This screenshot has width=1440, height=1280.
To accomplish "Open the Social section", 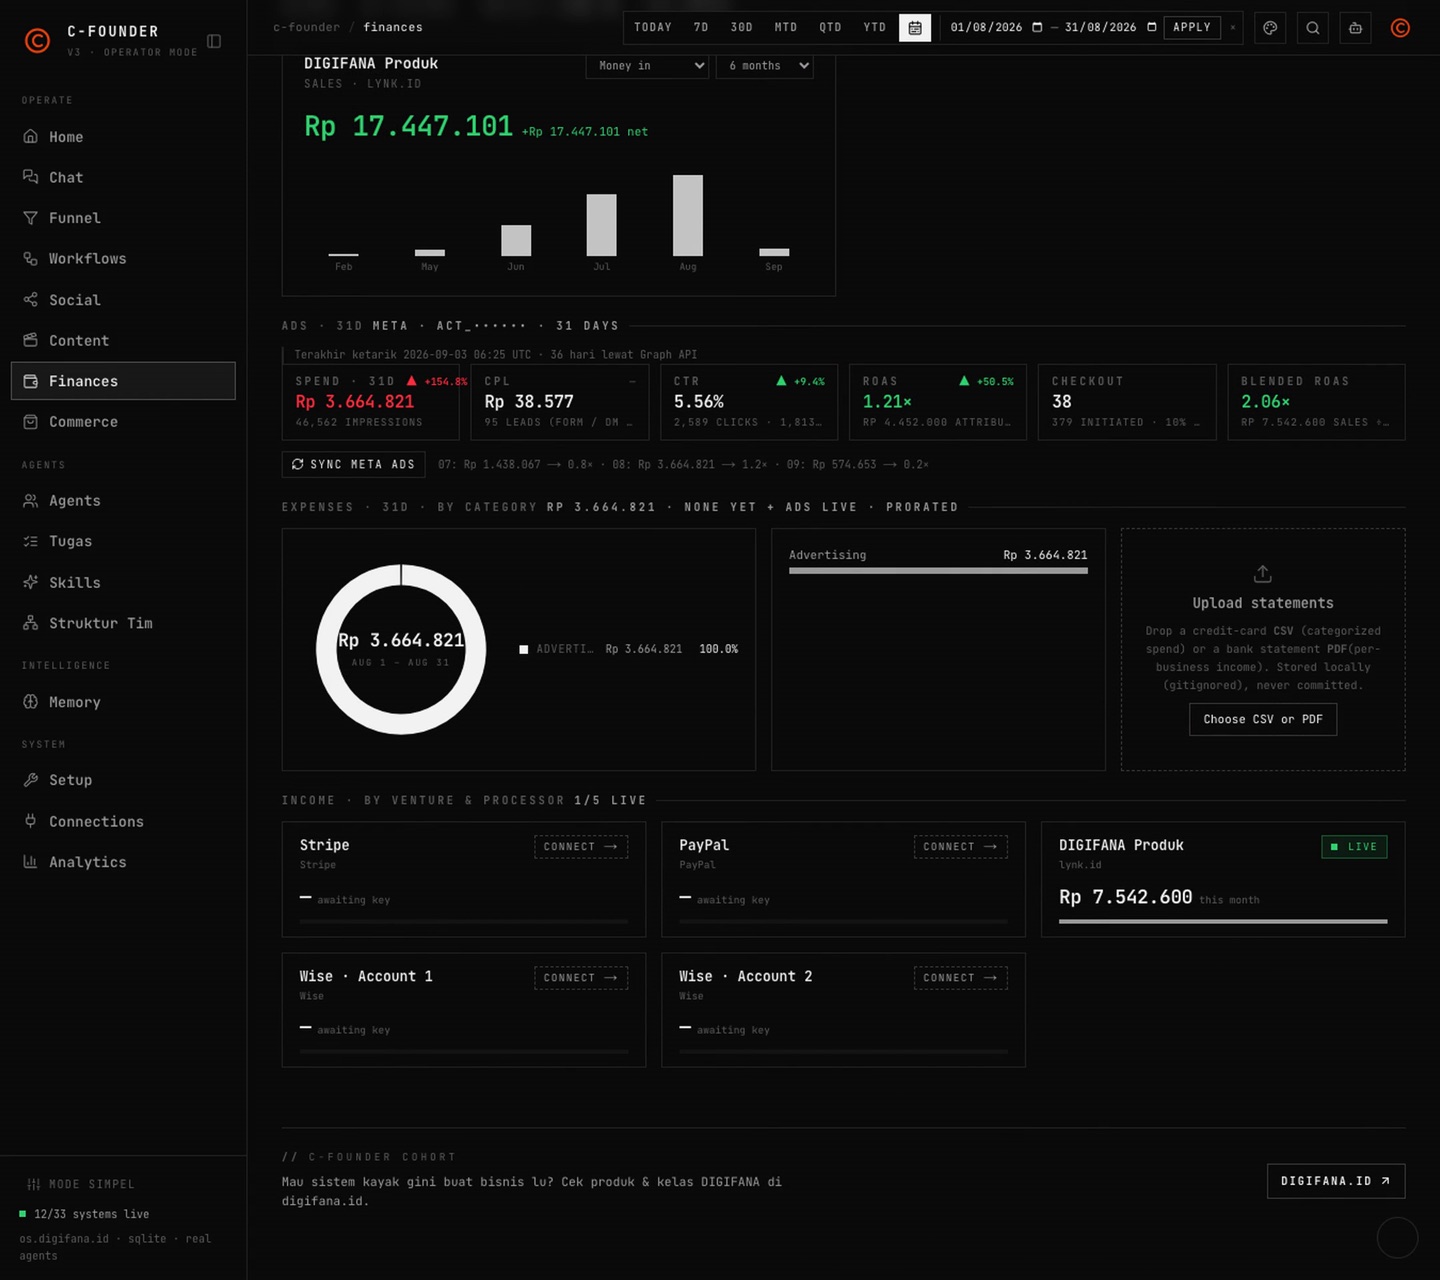I will coord(123,300).
